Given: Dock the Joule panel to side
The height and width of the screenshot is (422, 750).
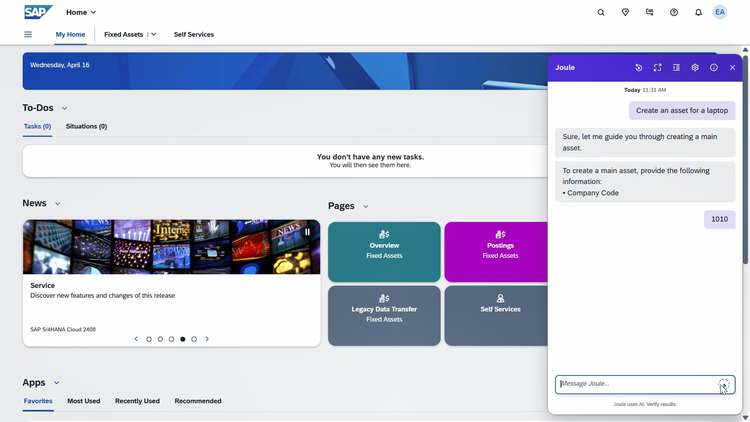Looking at the screenshot, I should click(x=676, y=67).
